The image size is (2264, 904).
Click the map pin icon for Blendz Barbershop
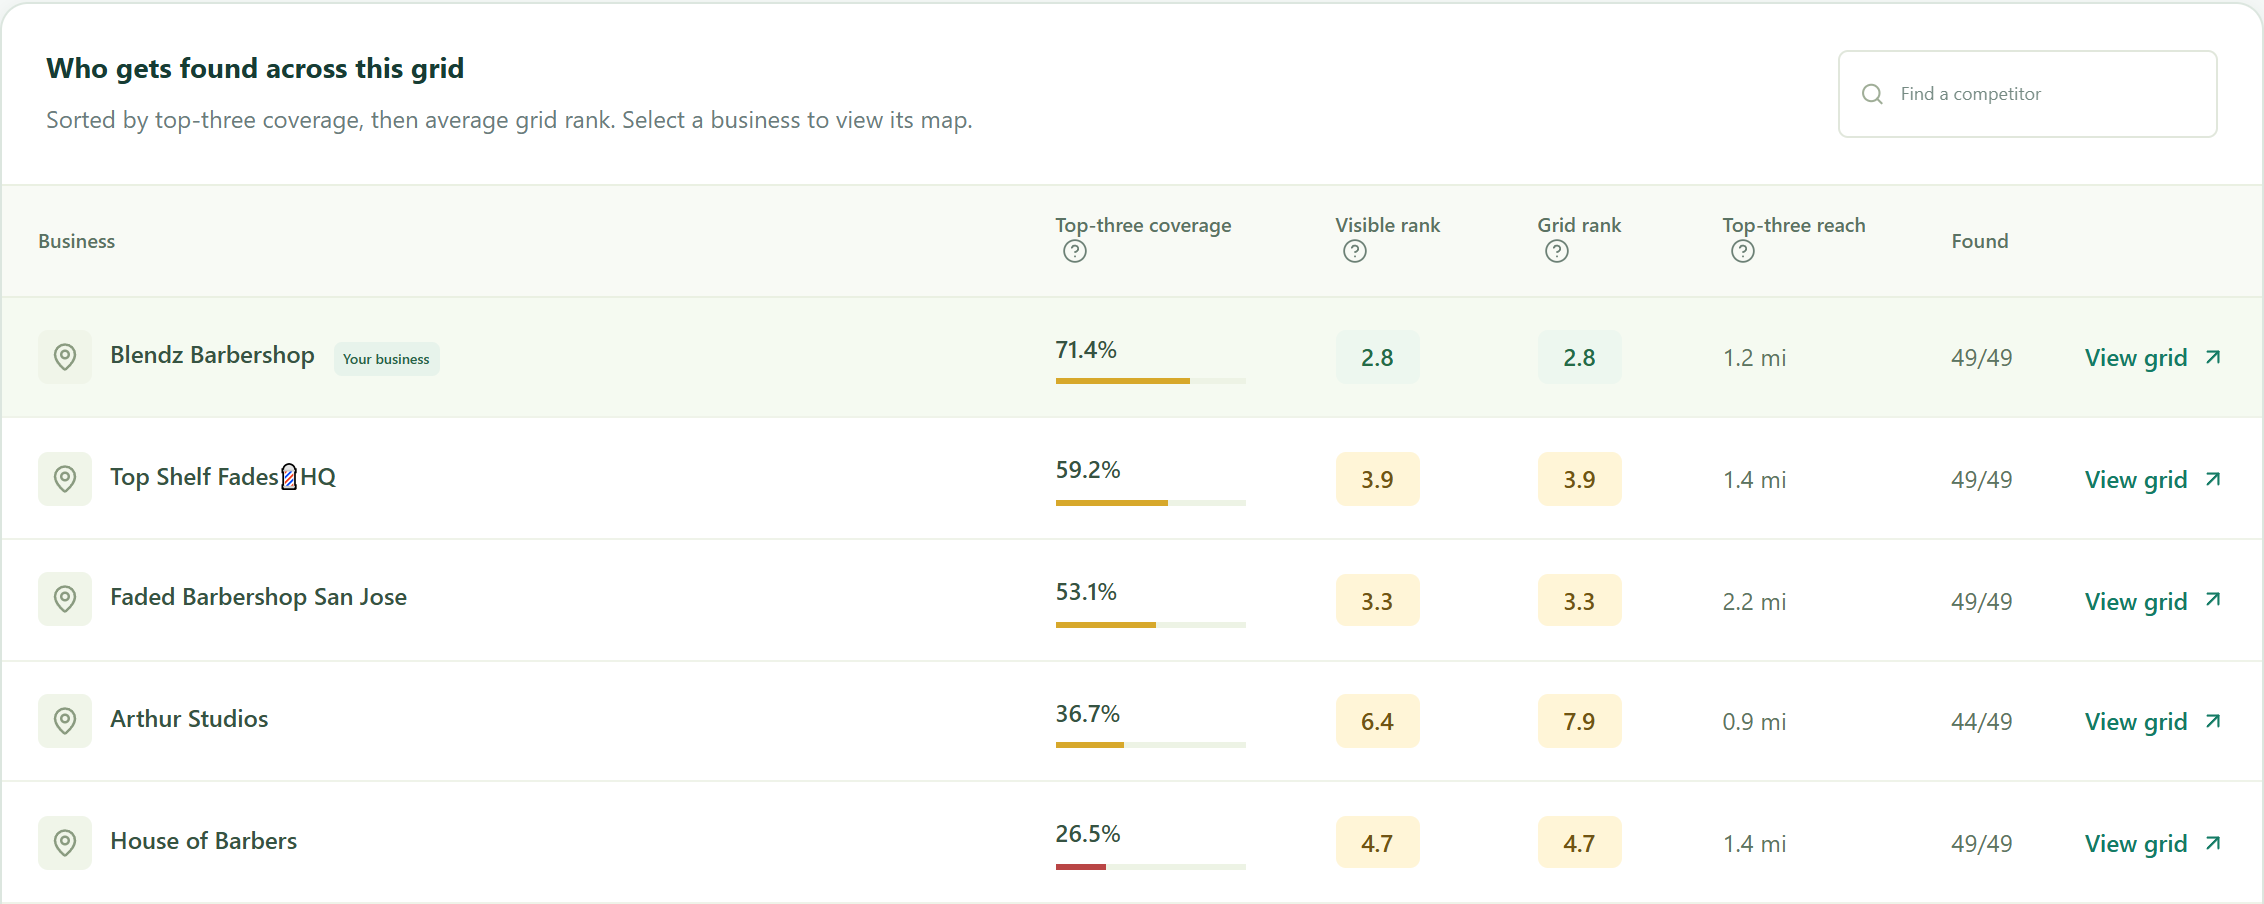(x=65, y=357)
